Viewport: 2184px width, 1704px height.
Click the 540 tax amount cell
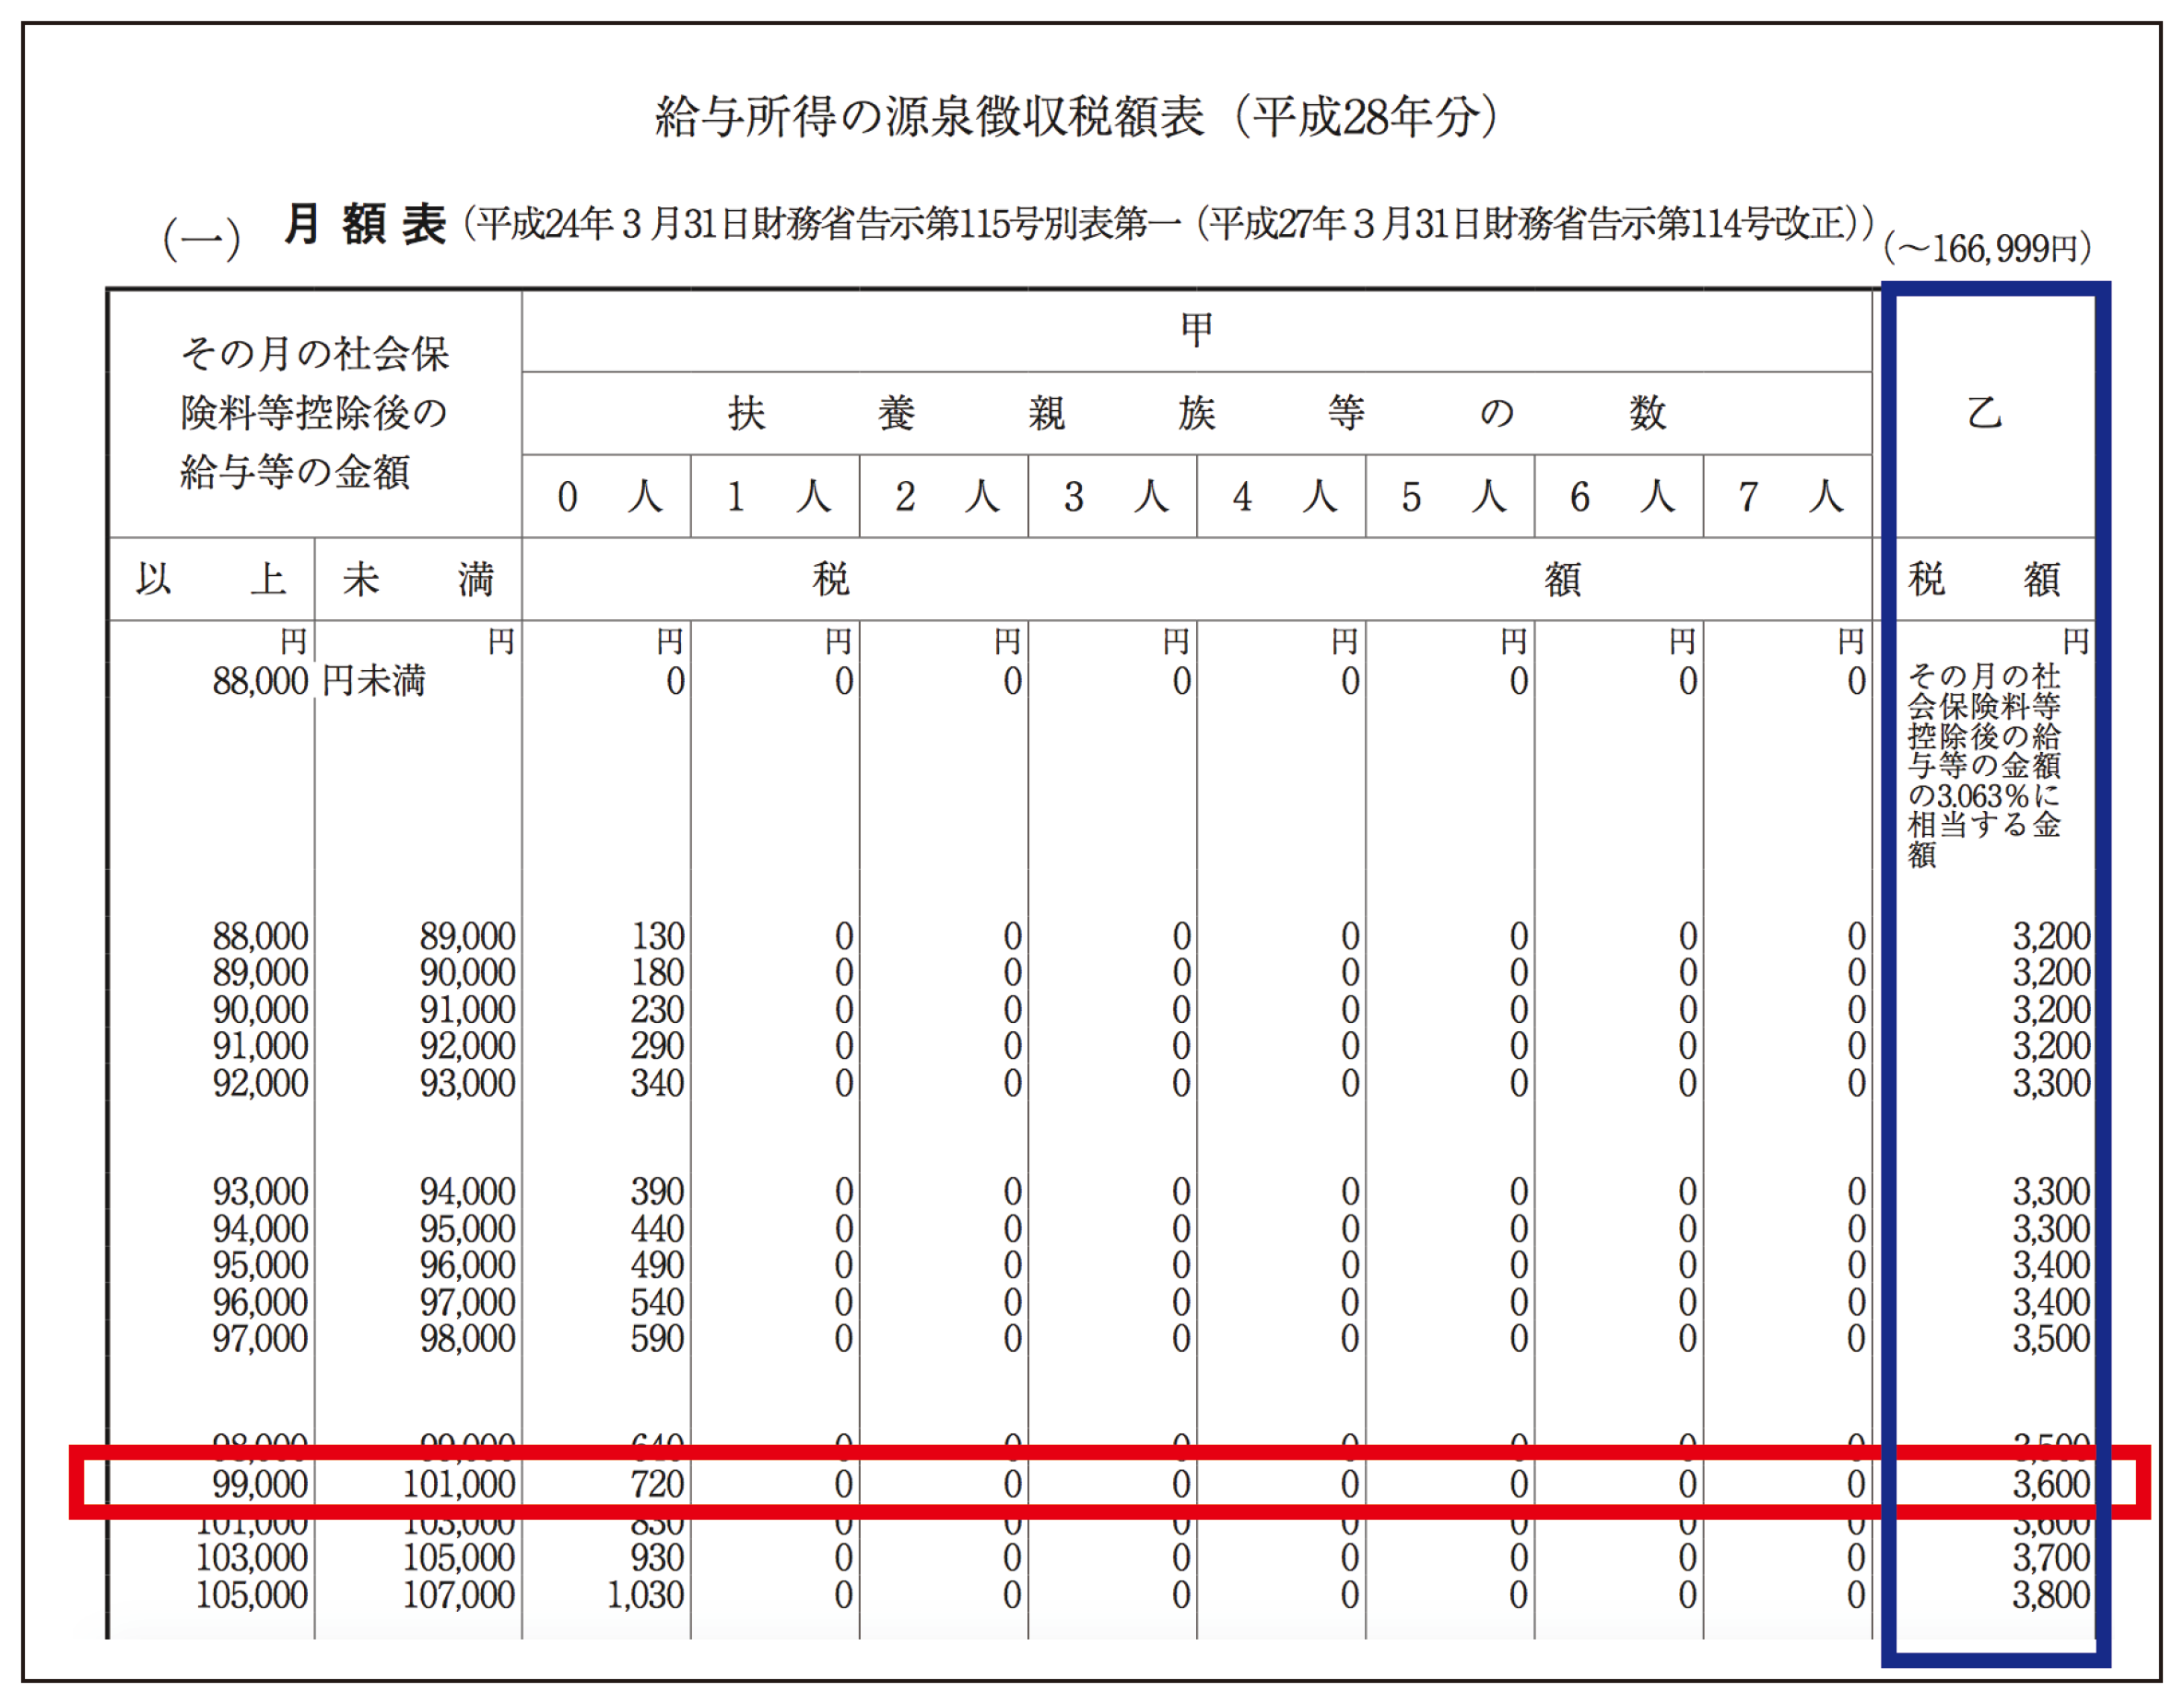(x=657, y=1302)
